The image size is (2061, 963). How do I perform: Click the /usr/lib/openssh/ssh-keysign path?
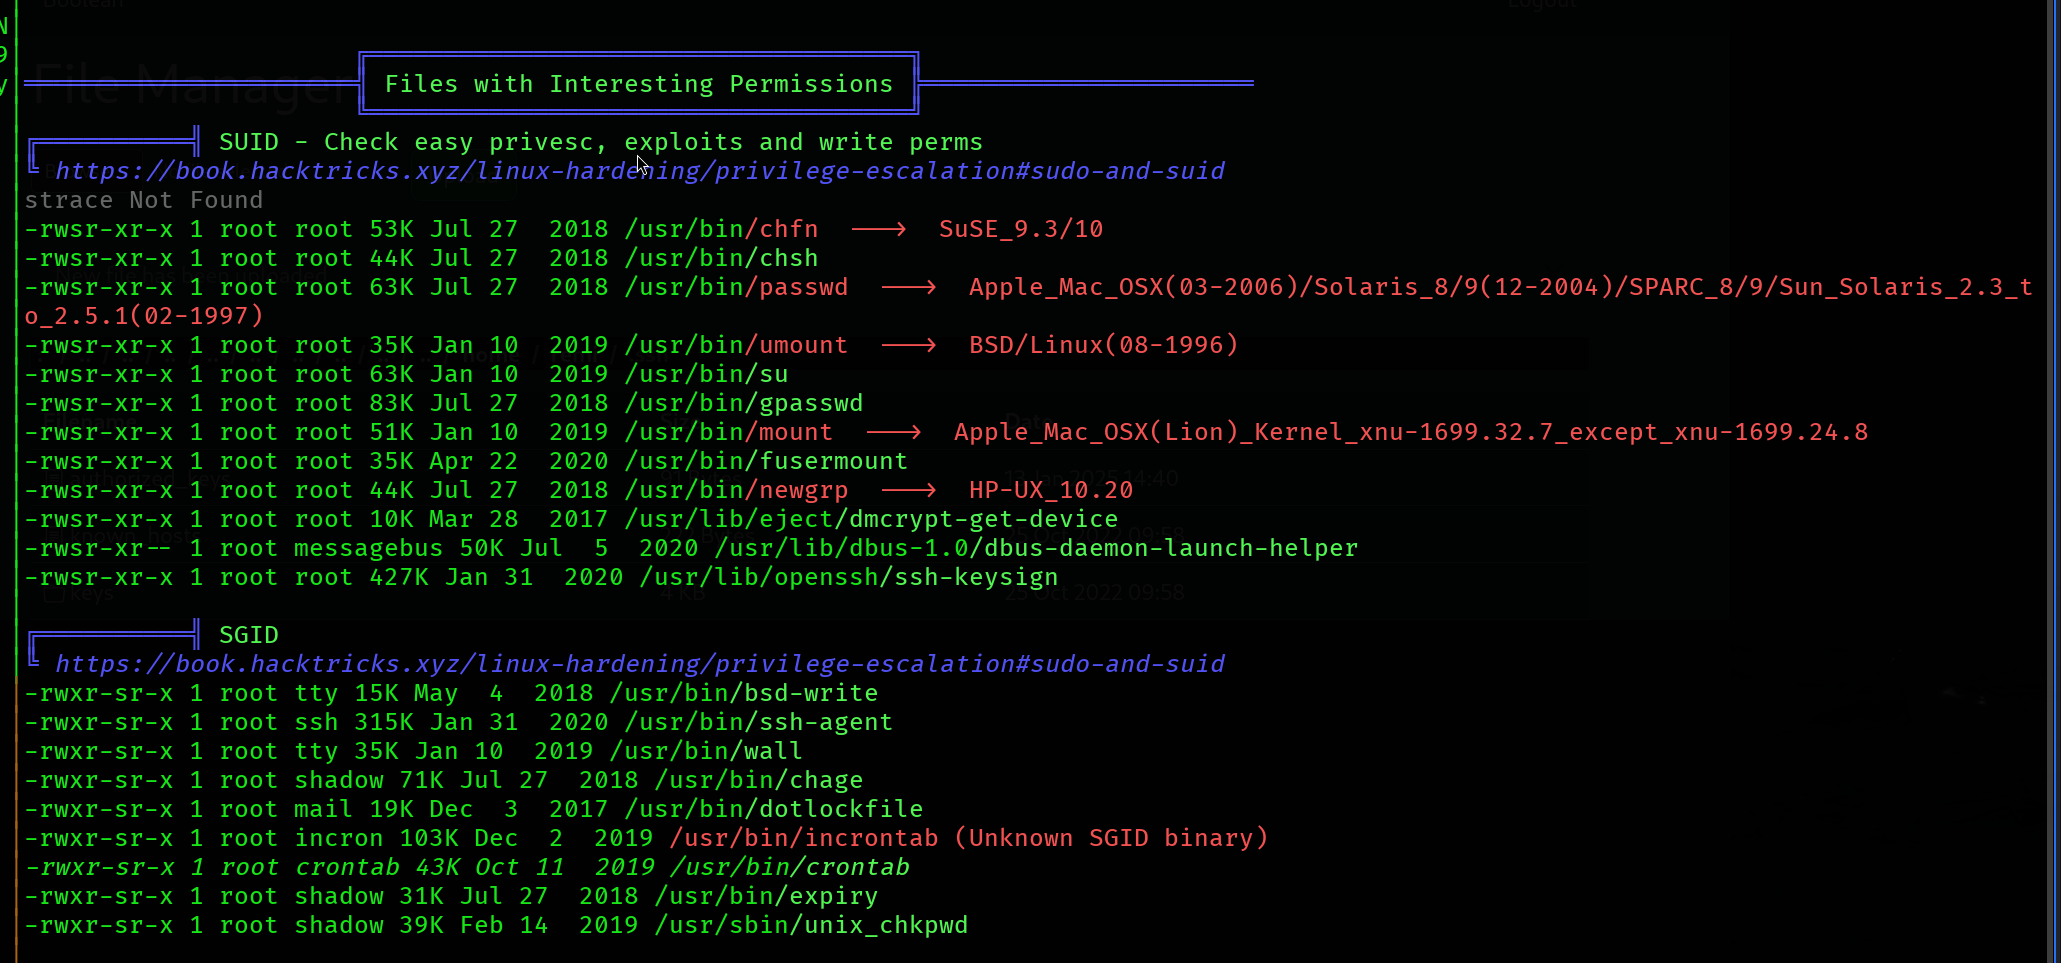848,577
